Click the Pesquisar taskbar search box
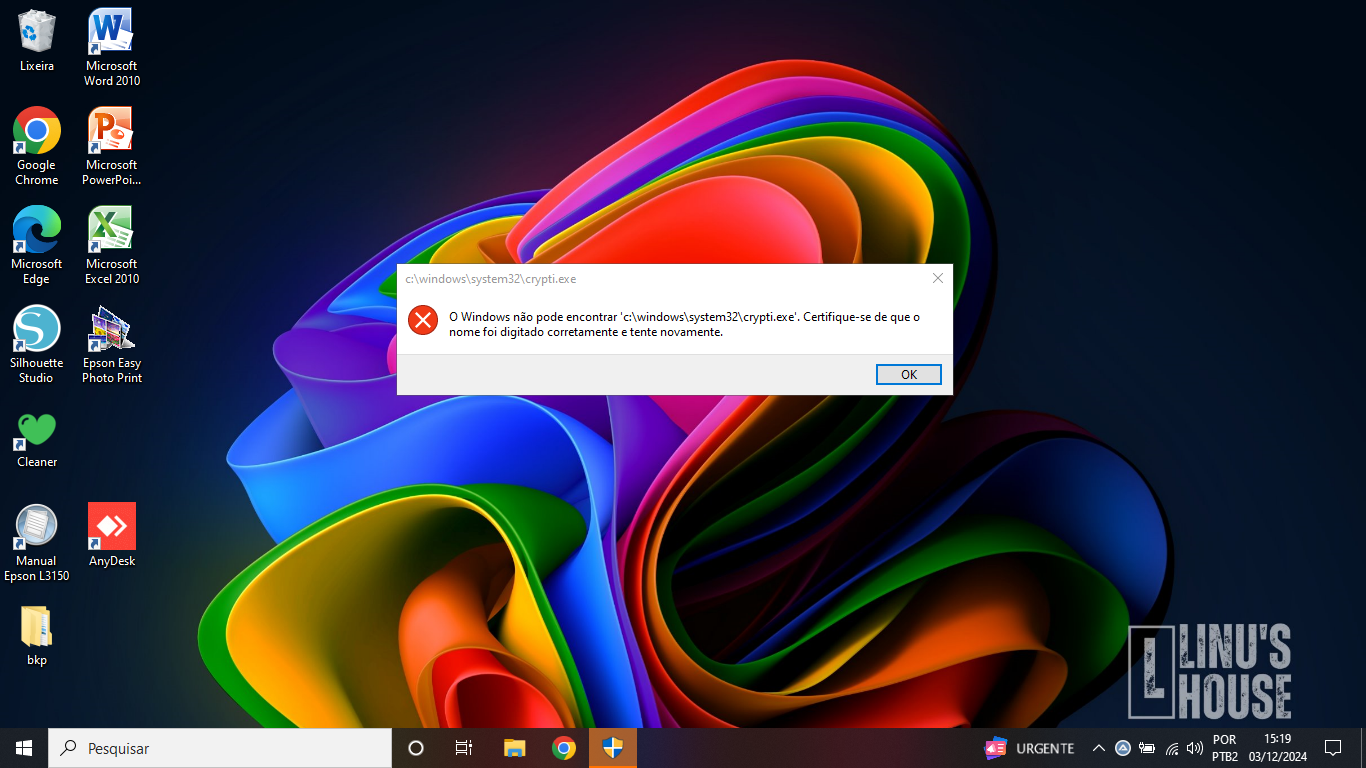The width and height of the screenshot is (1366, 768). click(220, 748)
